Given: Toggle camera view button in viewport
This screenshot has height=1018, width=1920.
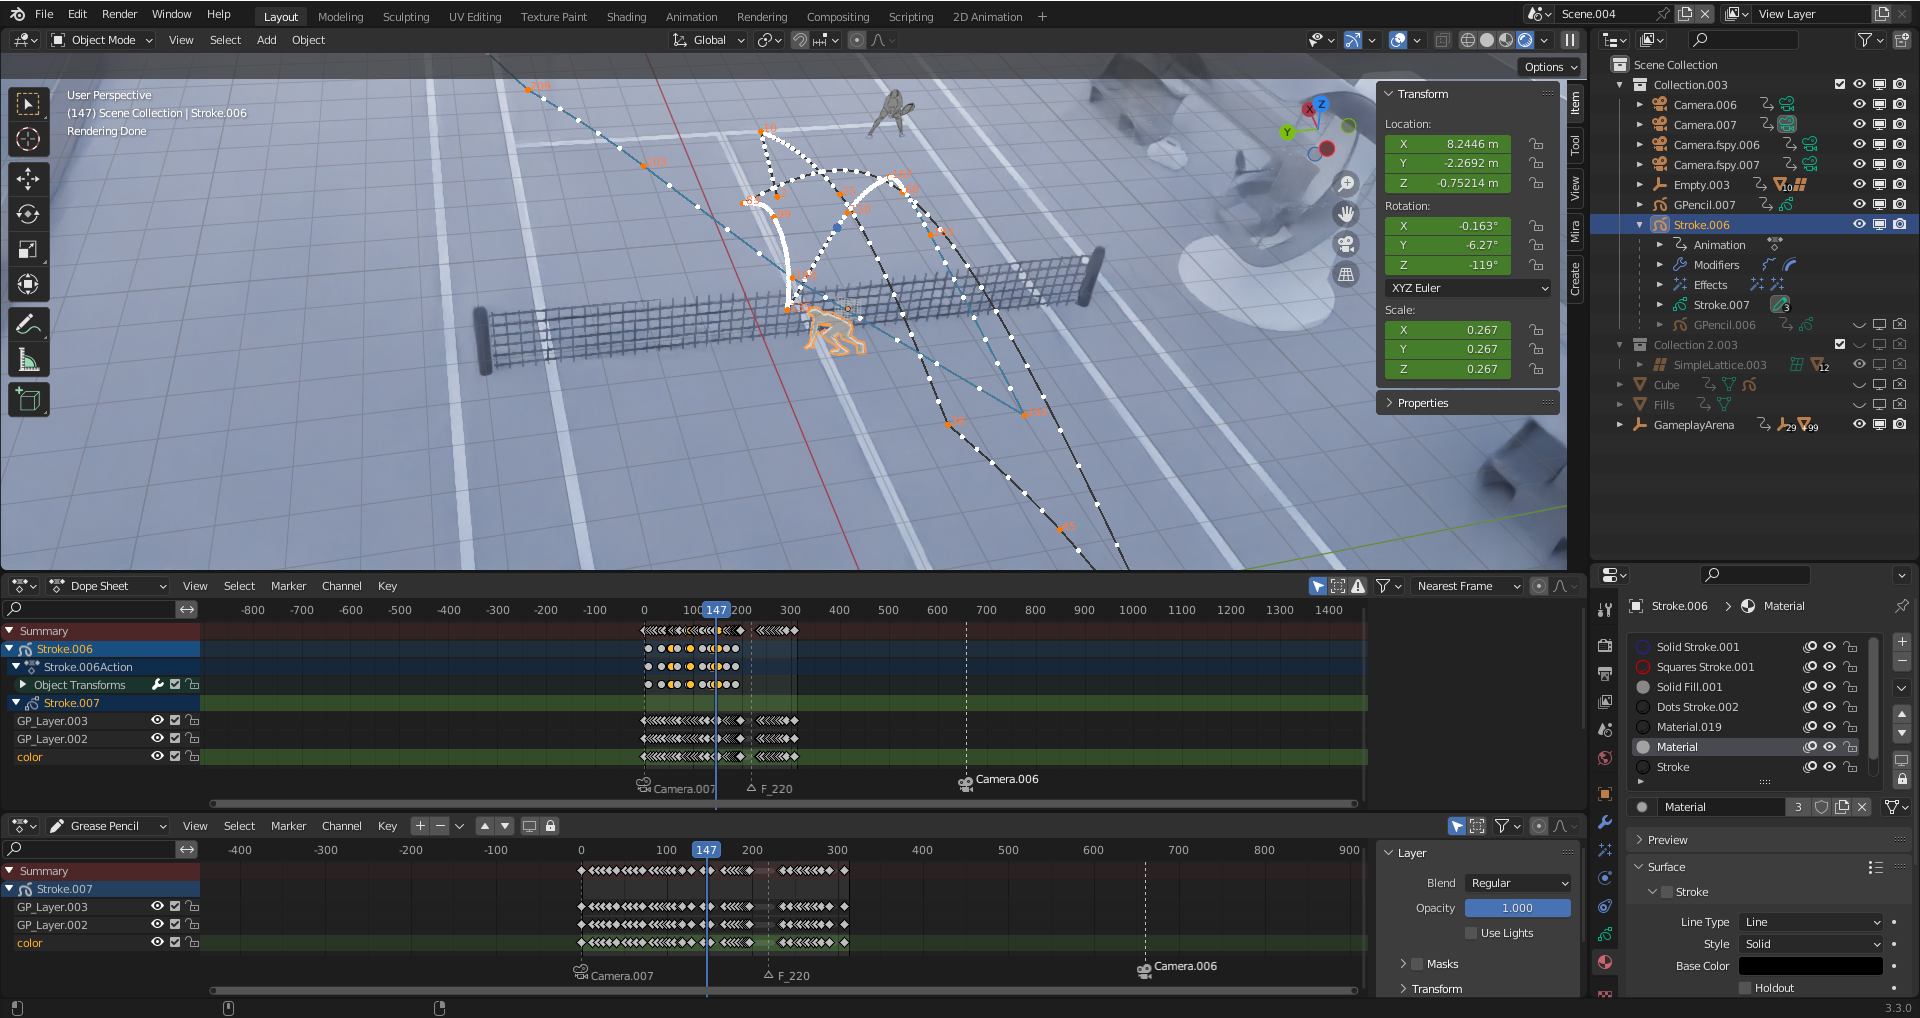Looking at the screenshot, I should coord(1346,244).
